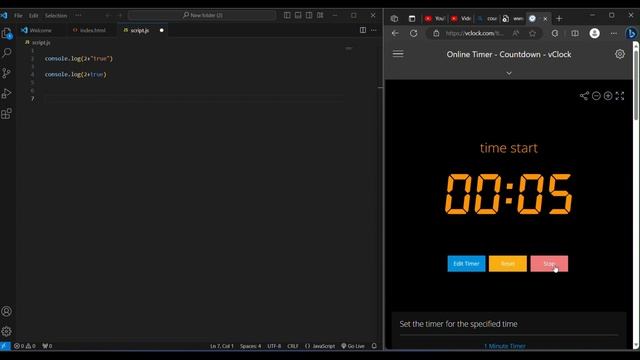
Task: Refresh the vClock page
Action: click(x=413, y=33)
